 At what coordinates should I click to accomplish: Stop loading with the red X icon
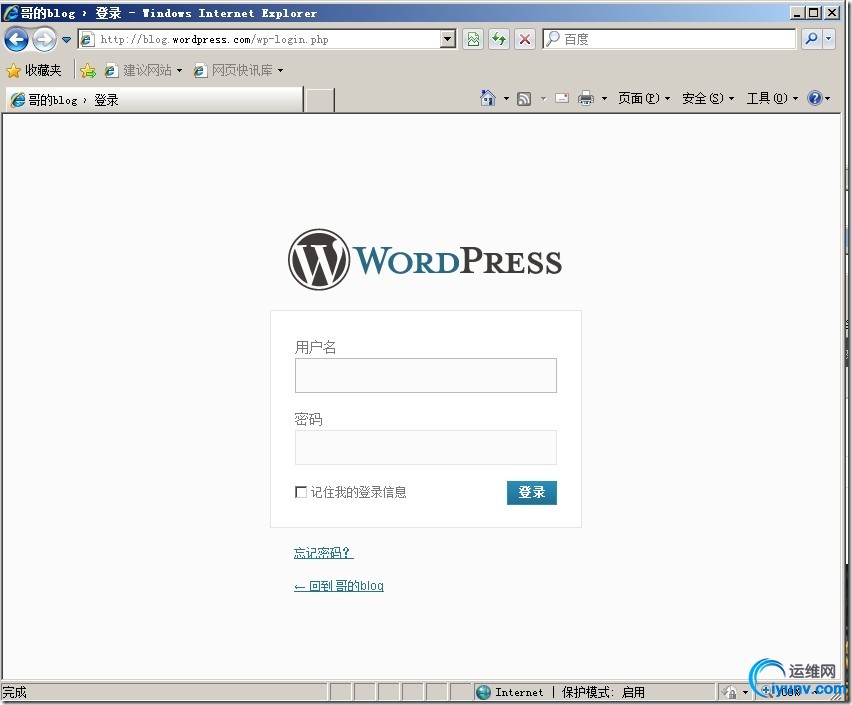click(524, 39)
